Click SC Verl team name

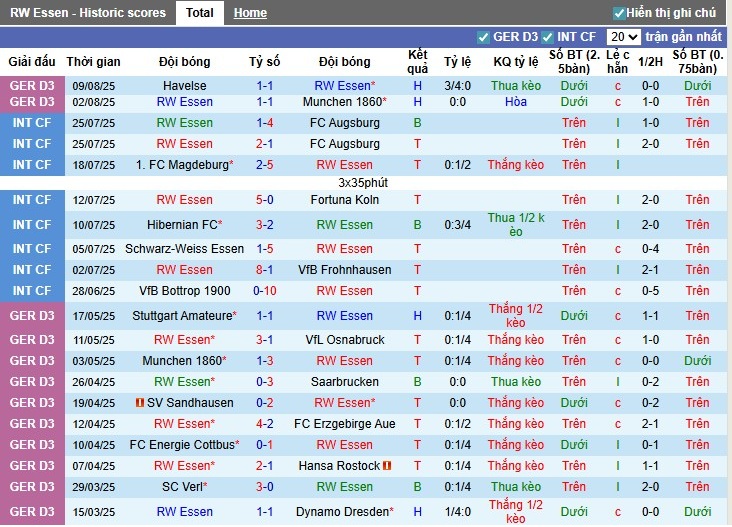[x=182, y=487]
